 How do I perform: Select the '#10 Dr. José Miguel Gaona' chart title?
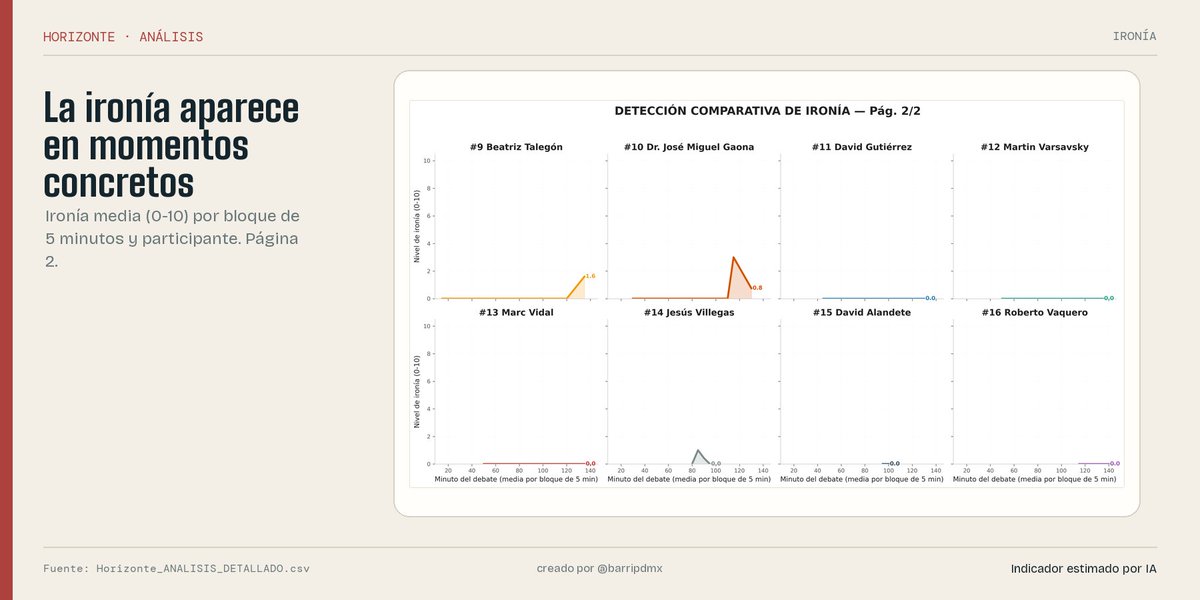(x=689, y=147)
